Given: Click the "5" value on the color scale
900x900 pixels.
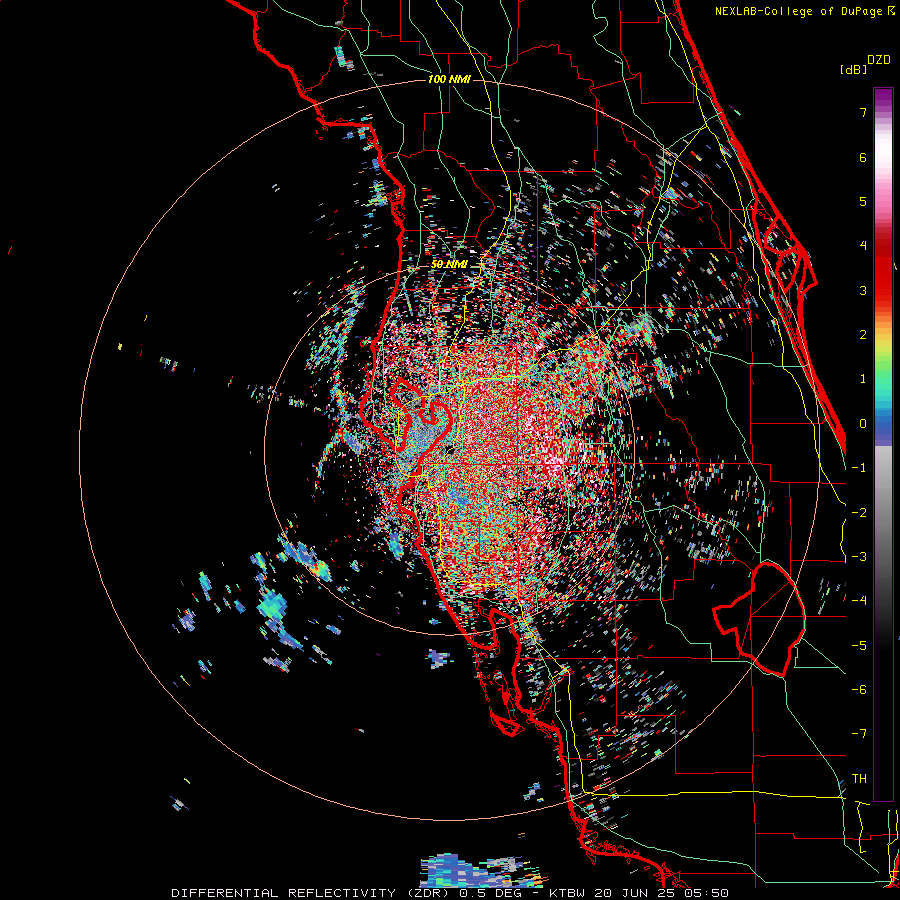Looking at the screenshot, I should (863, 201).
